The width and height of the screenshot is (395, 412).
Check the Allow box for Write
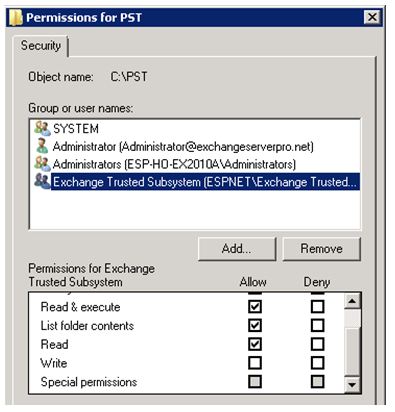(x=255, y=363)
